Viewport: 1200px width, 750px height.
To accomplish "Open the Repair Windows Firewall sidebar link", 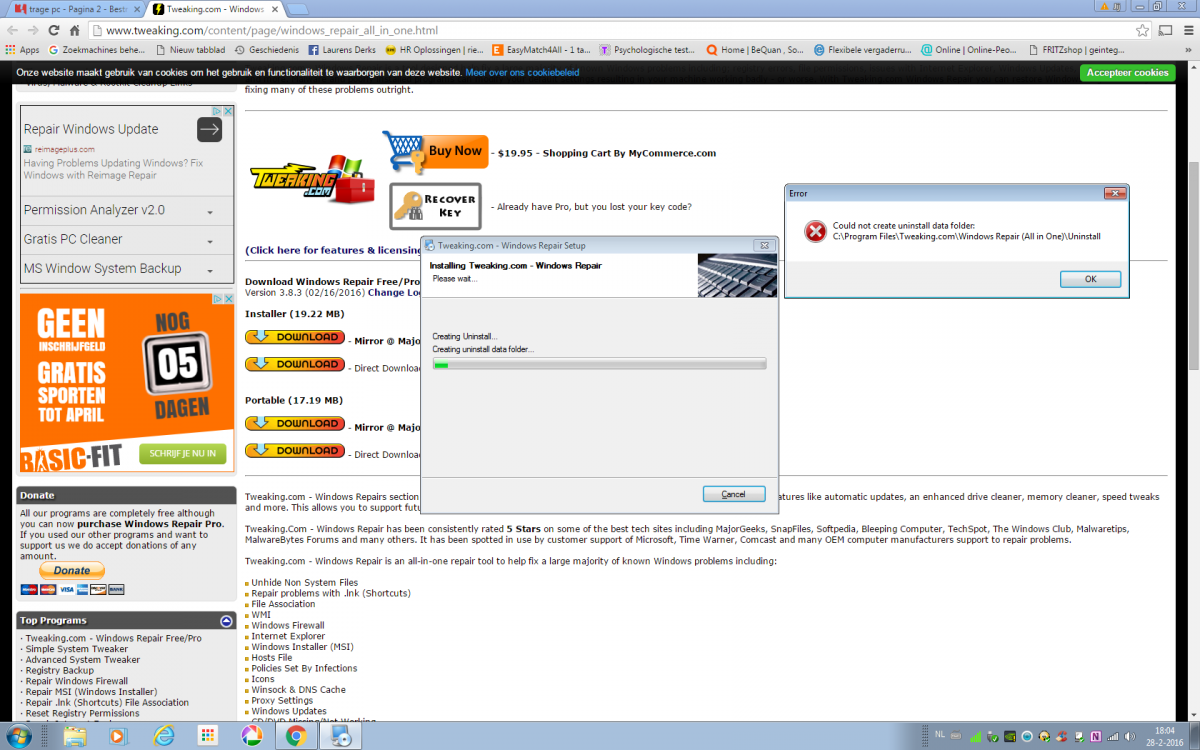I will coord(77,681).
